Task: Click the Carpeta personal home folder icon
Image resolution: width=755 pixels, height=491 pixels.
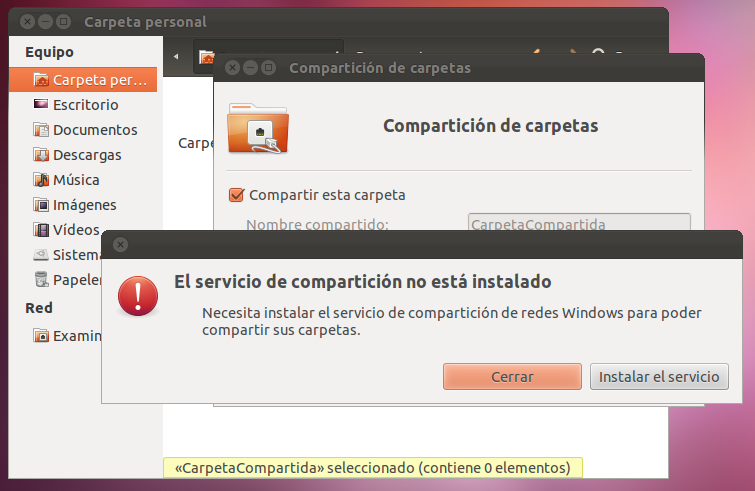Action: click(41, 79)
